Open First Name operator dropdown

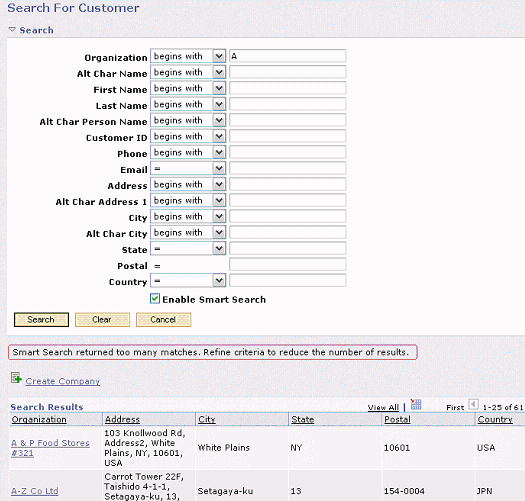(x=188, y=88)
